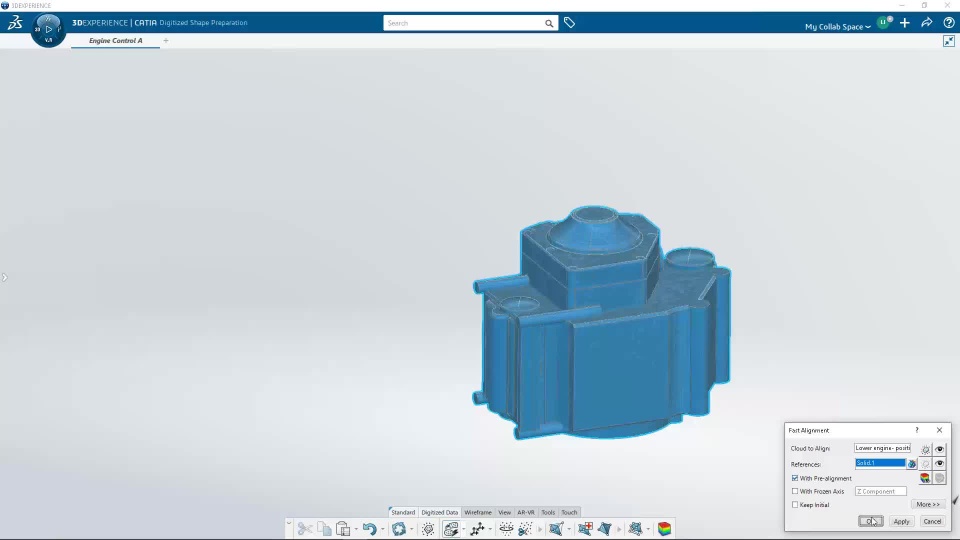960x540 pixels.
Task: Click the rainbow deviation cube icon in dialog
Action: tap(925, 478)
